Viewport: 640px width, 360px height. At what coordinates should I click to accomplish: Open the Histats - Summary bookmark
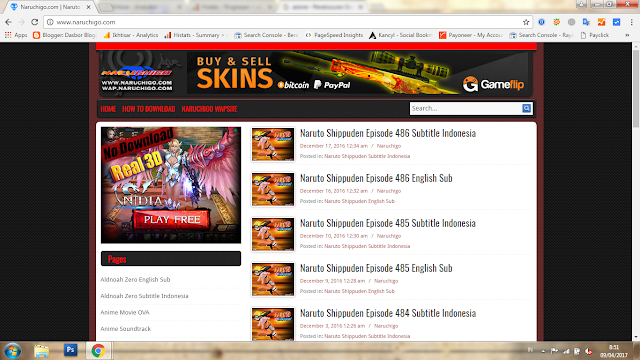(195, 35)
